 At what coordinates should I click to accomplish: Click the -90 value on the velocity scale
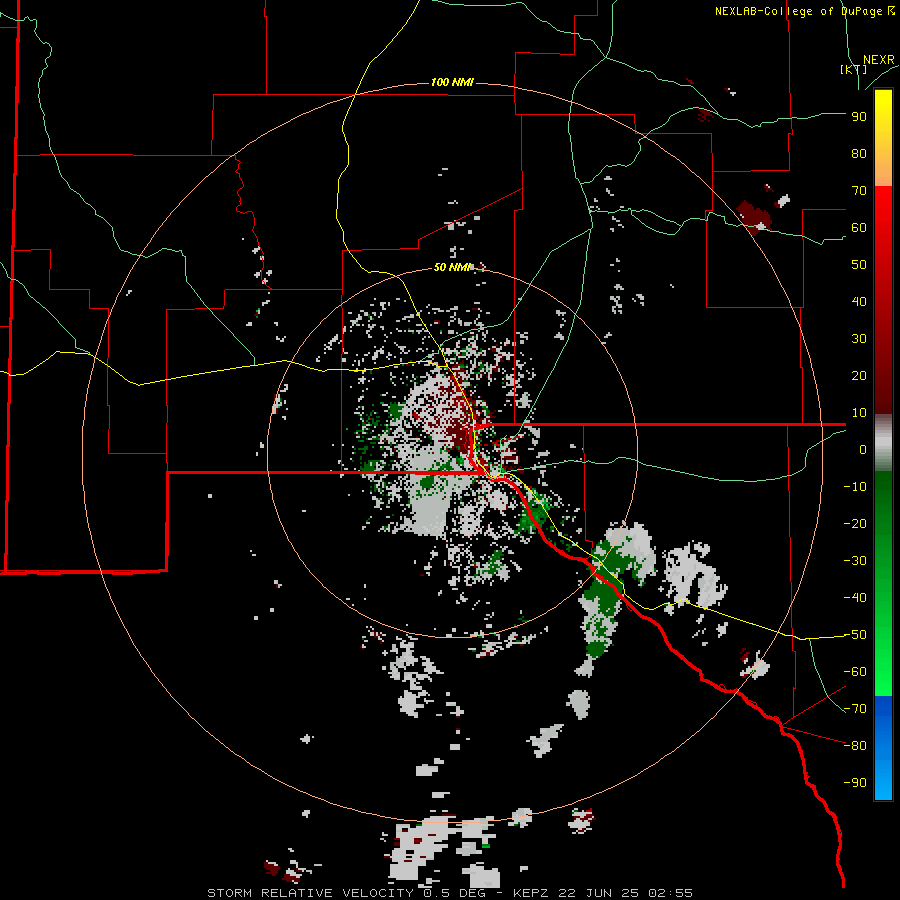855,783
